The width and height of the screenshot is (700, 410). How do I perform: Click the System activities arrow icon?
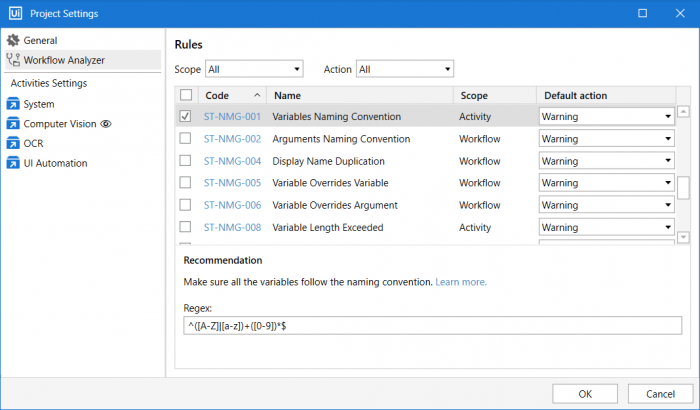click(x=13, y=104)
